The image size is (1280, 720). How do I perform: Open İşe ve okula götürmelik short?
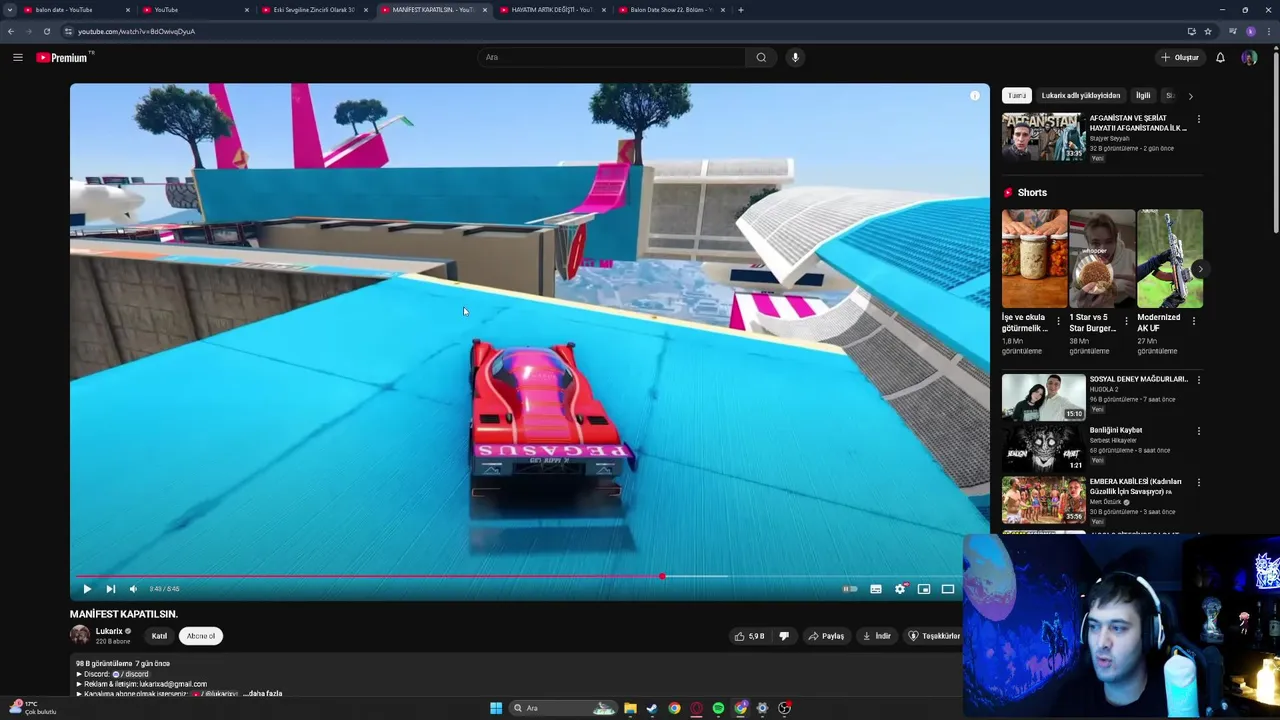click(1034, 258)
